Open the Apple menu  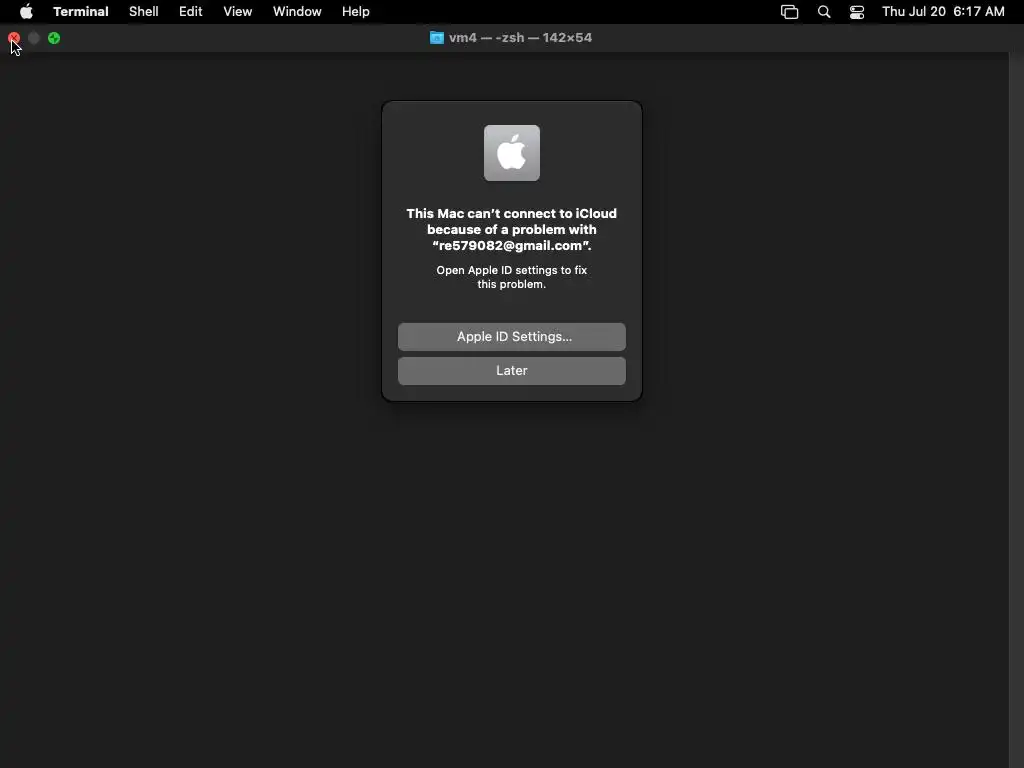coord(26,12)
